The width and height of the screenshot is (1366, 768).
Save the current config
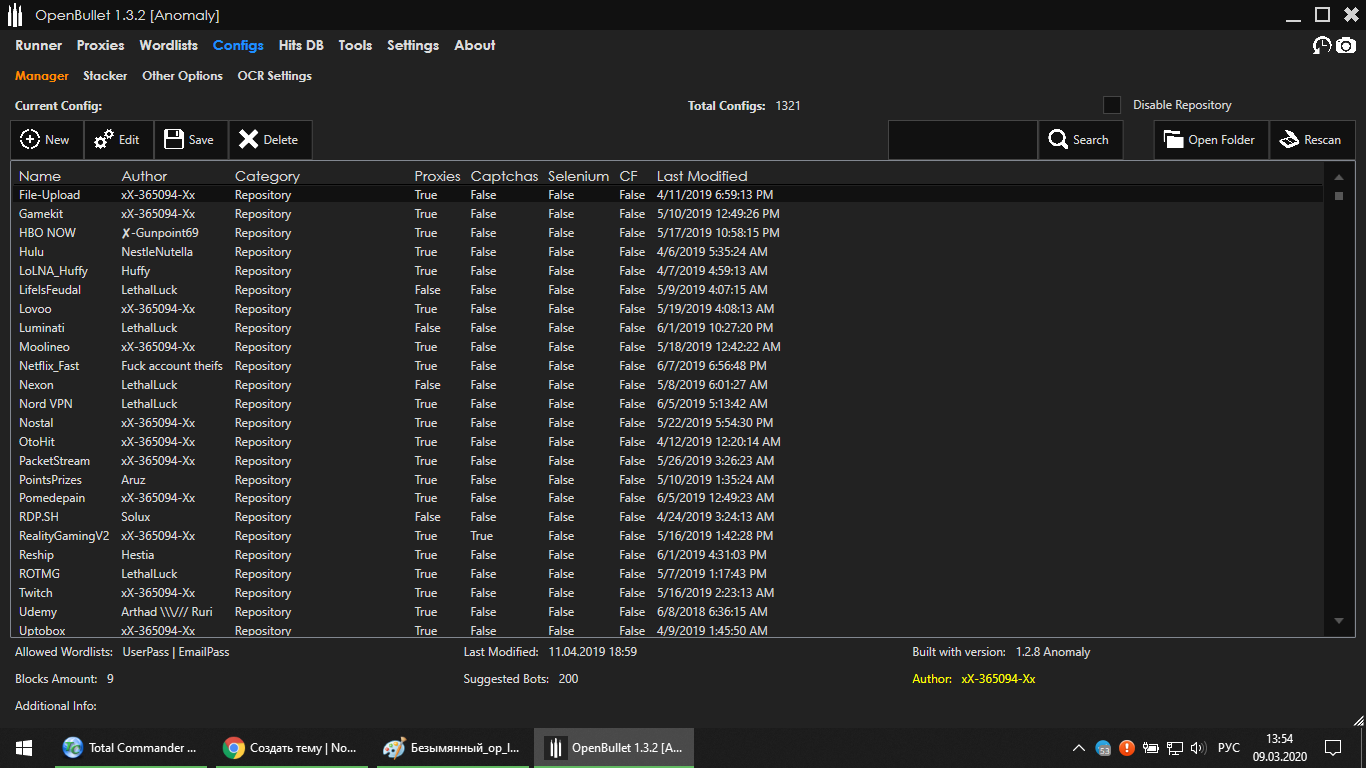tap(191, 140)
